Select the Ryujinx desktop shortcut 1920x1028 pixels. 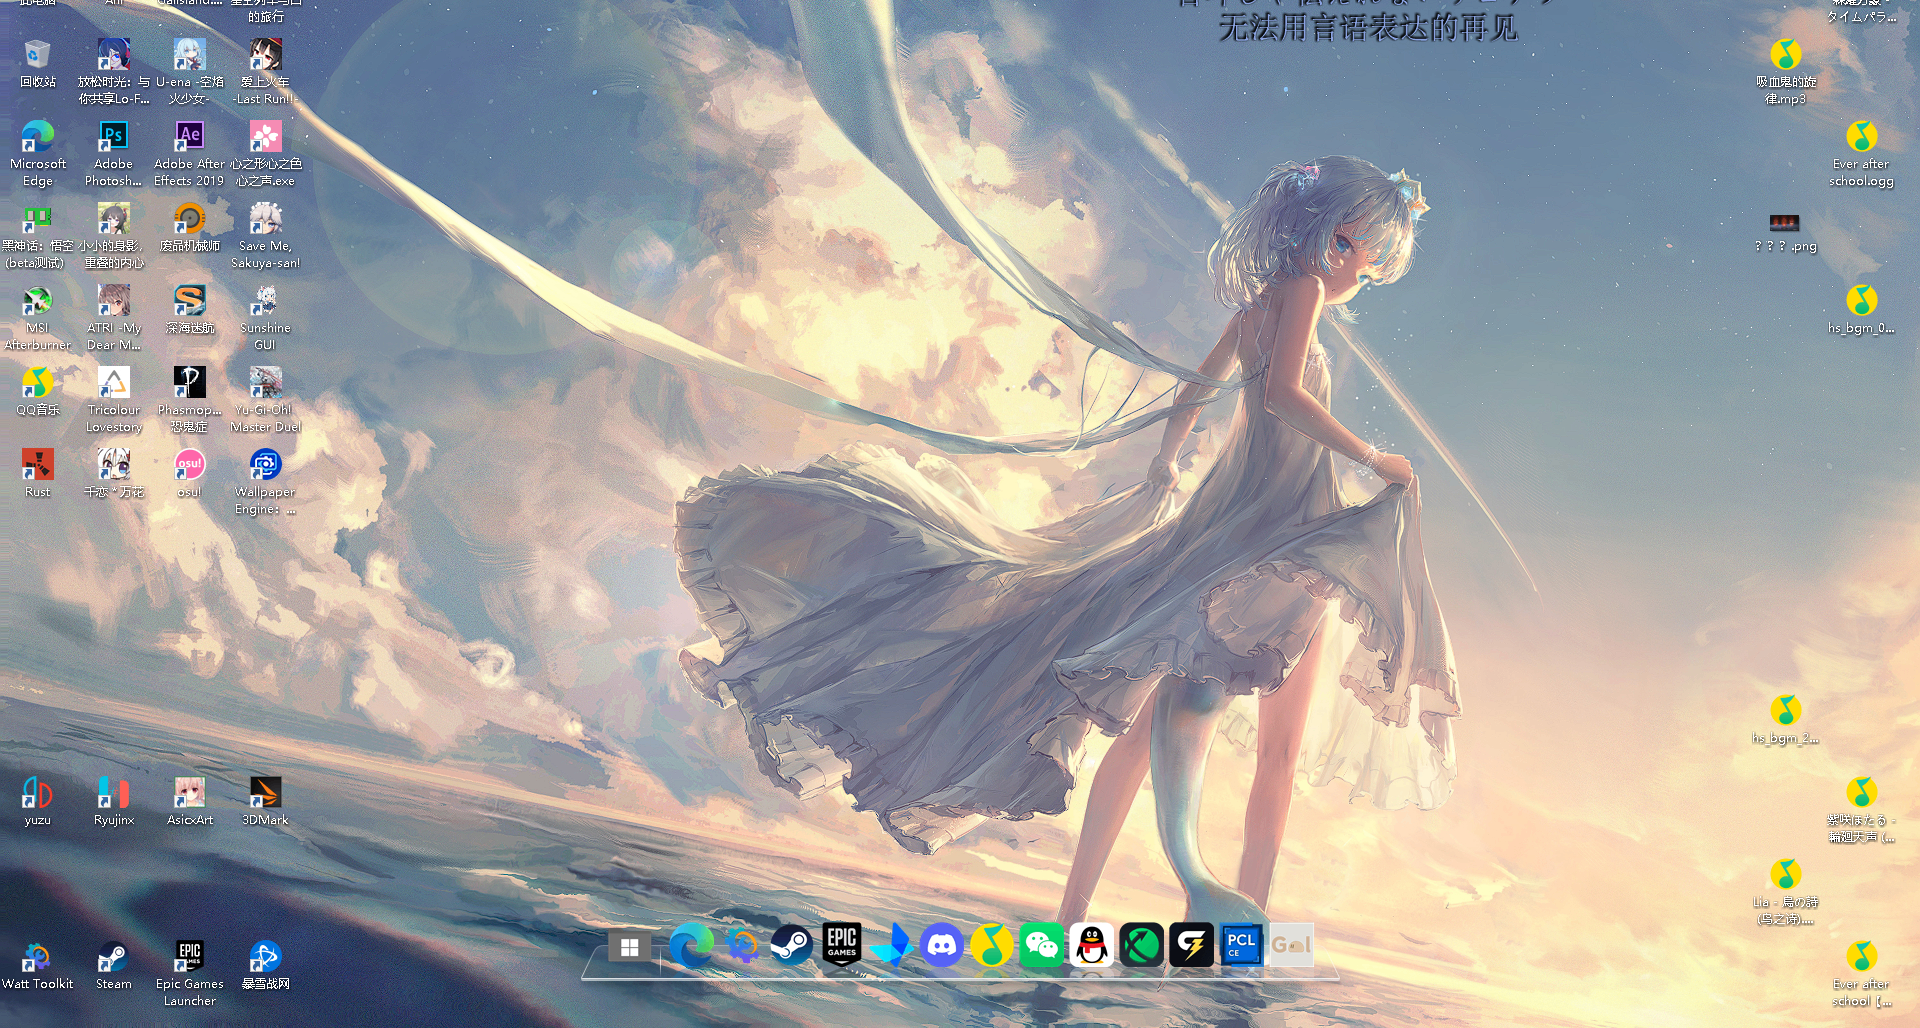click(x=113, y=794)
